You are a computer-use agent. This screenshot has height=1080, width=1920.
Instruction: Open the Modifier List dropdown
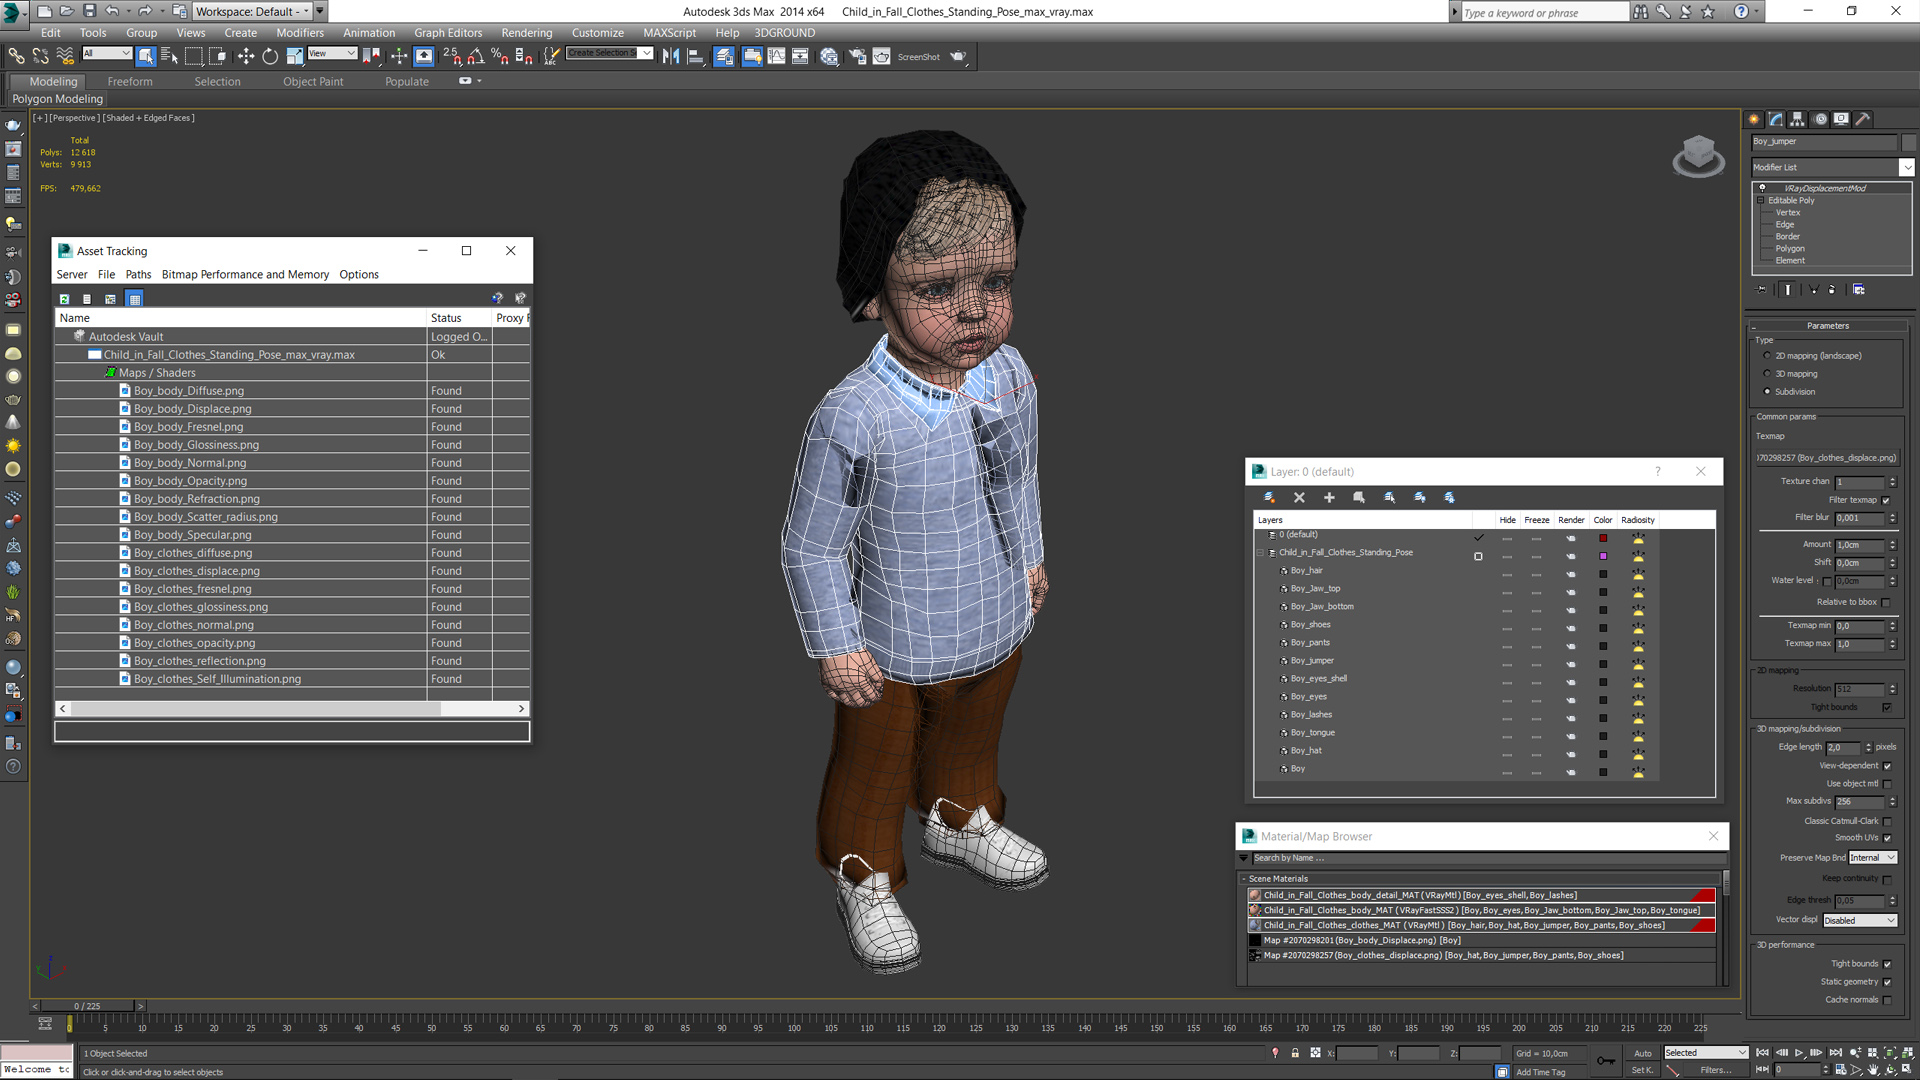point(1906,167)
